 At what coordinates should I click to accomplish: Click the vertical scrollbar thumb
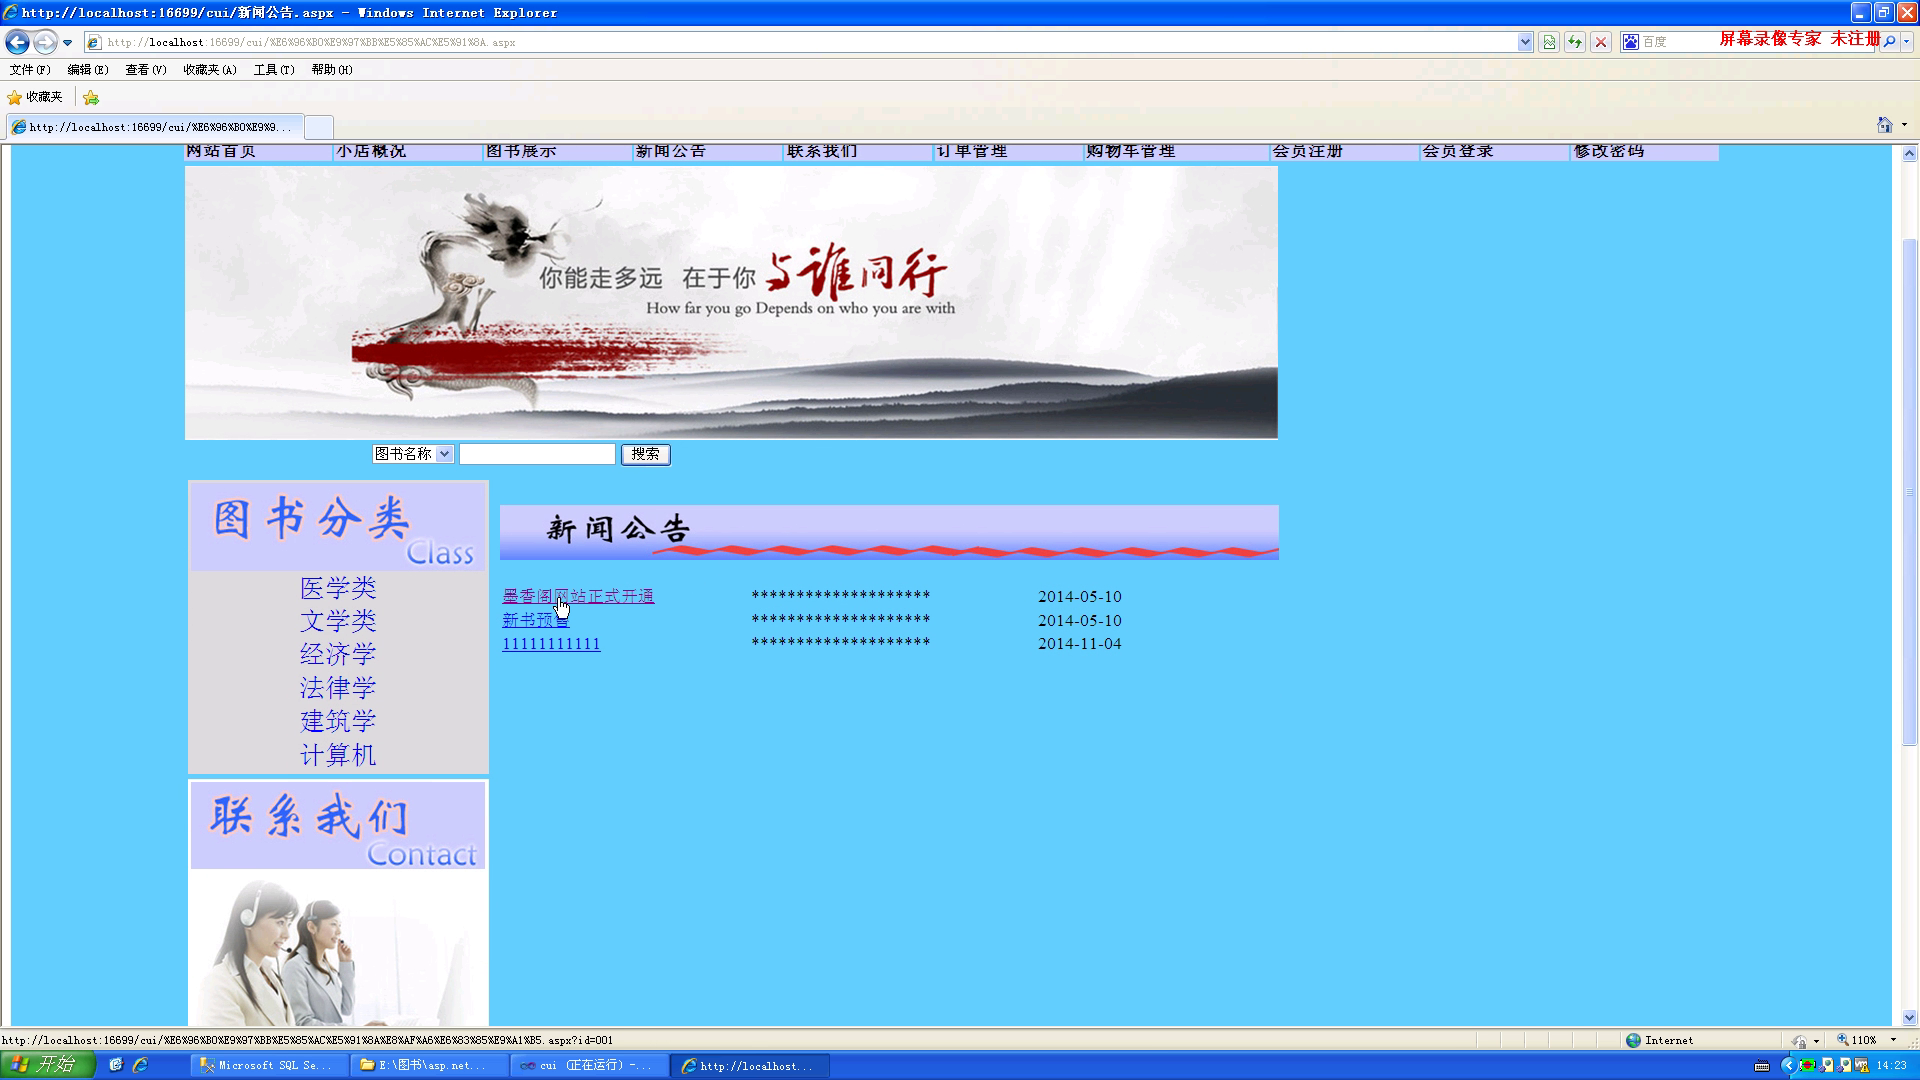1909,492
